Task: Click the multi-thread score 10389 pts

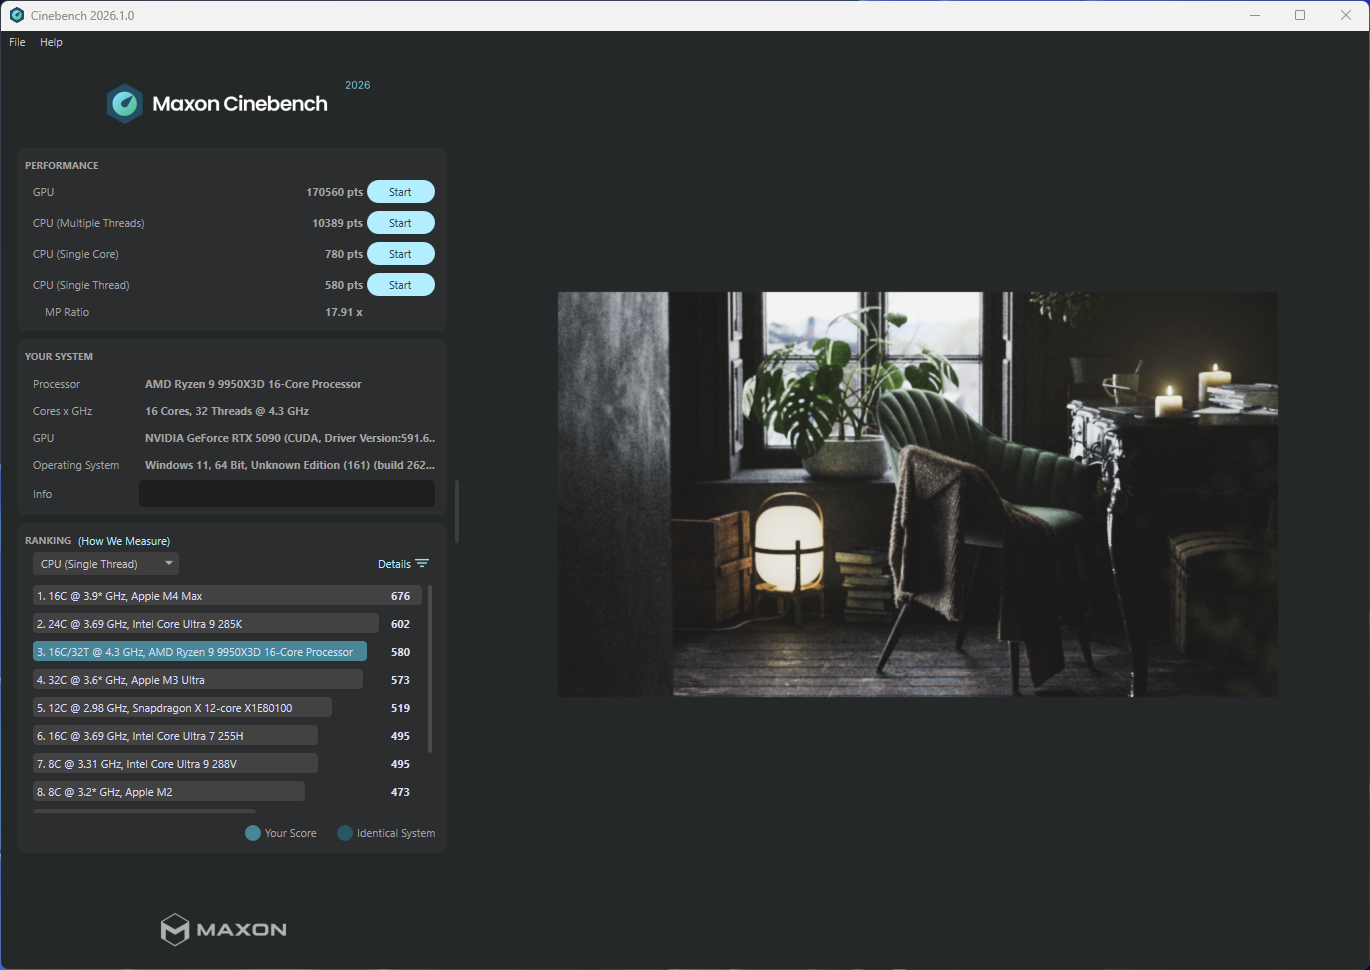Action: [337, 223]
